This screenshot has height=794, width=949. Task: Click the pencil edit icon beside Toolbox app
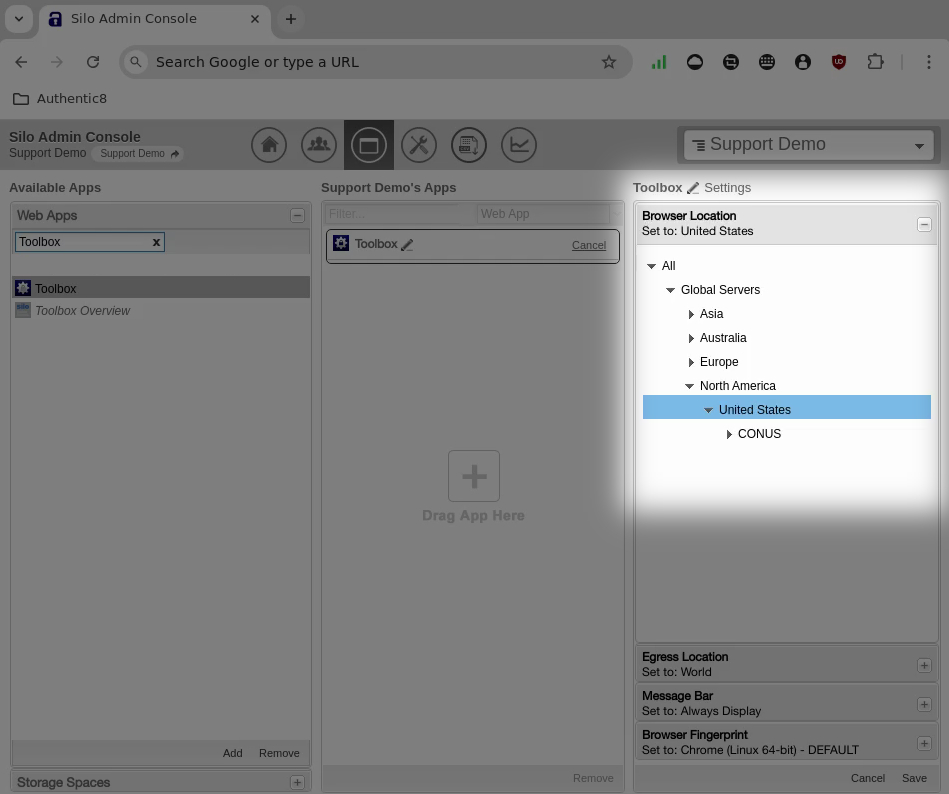click(x=407, y=244)
